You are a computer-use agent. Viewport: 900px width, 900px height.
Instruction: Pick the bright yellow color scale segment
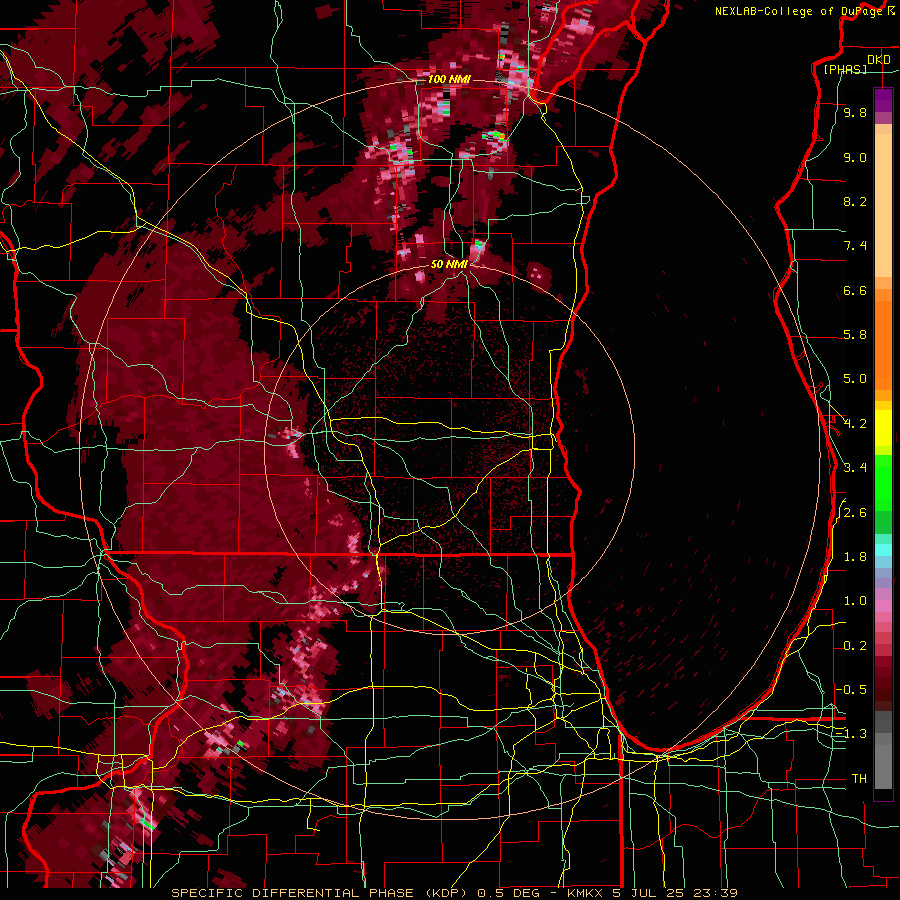883,428
